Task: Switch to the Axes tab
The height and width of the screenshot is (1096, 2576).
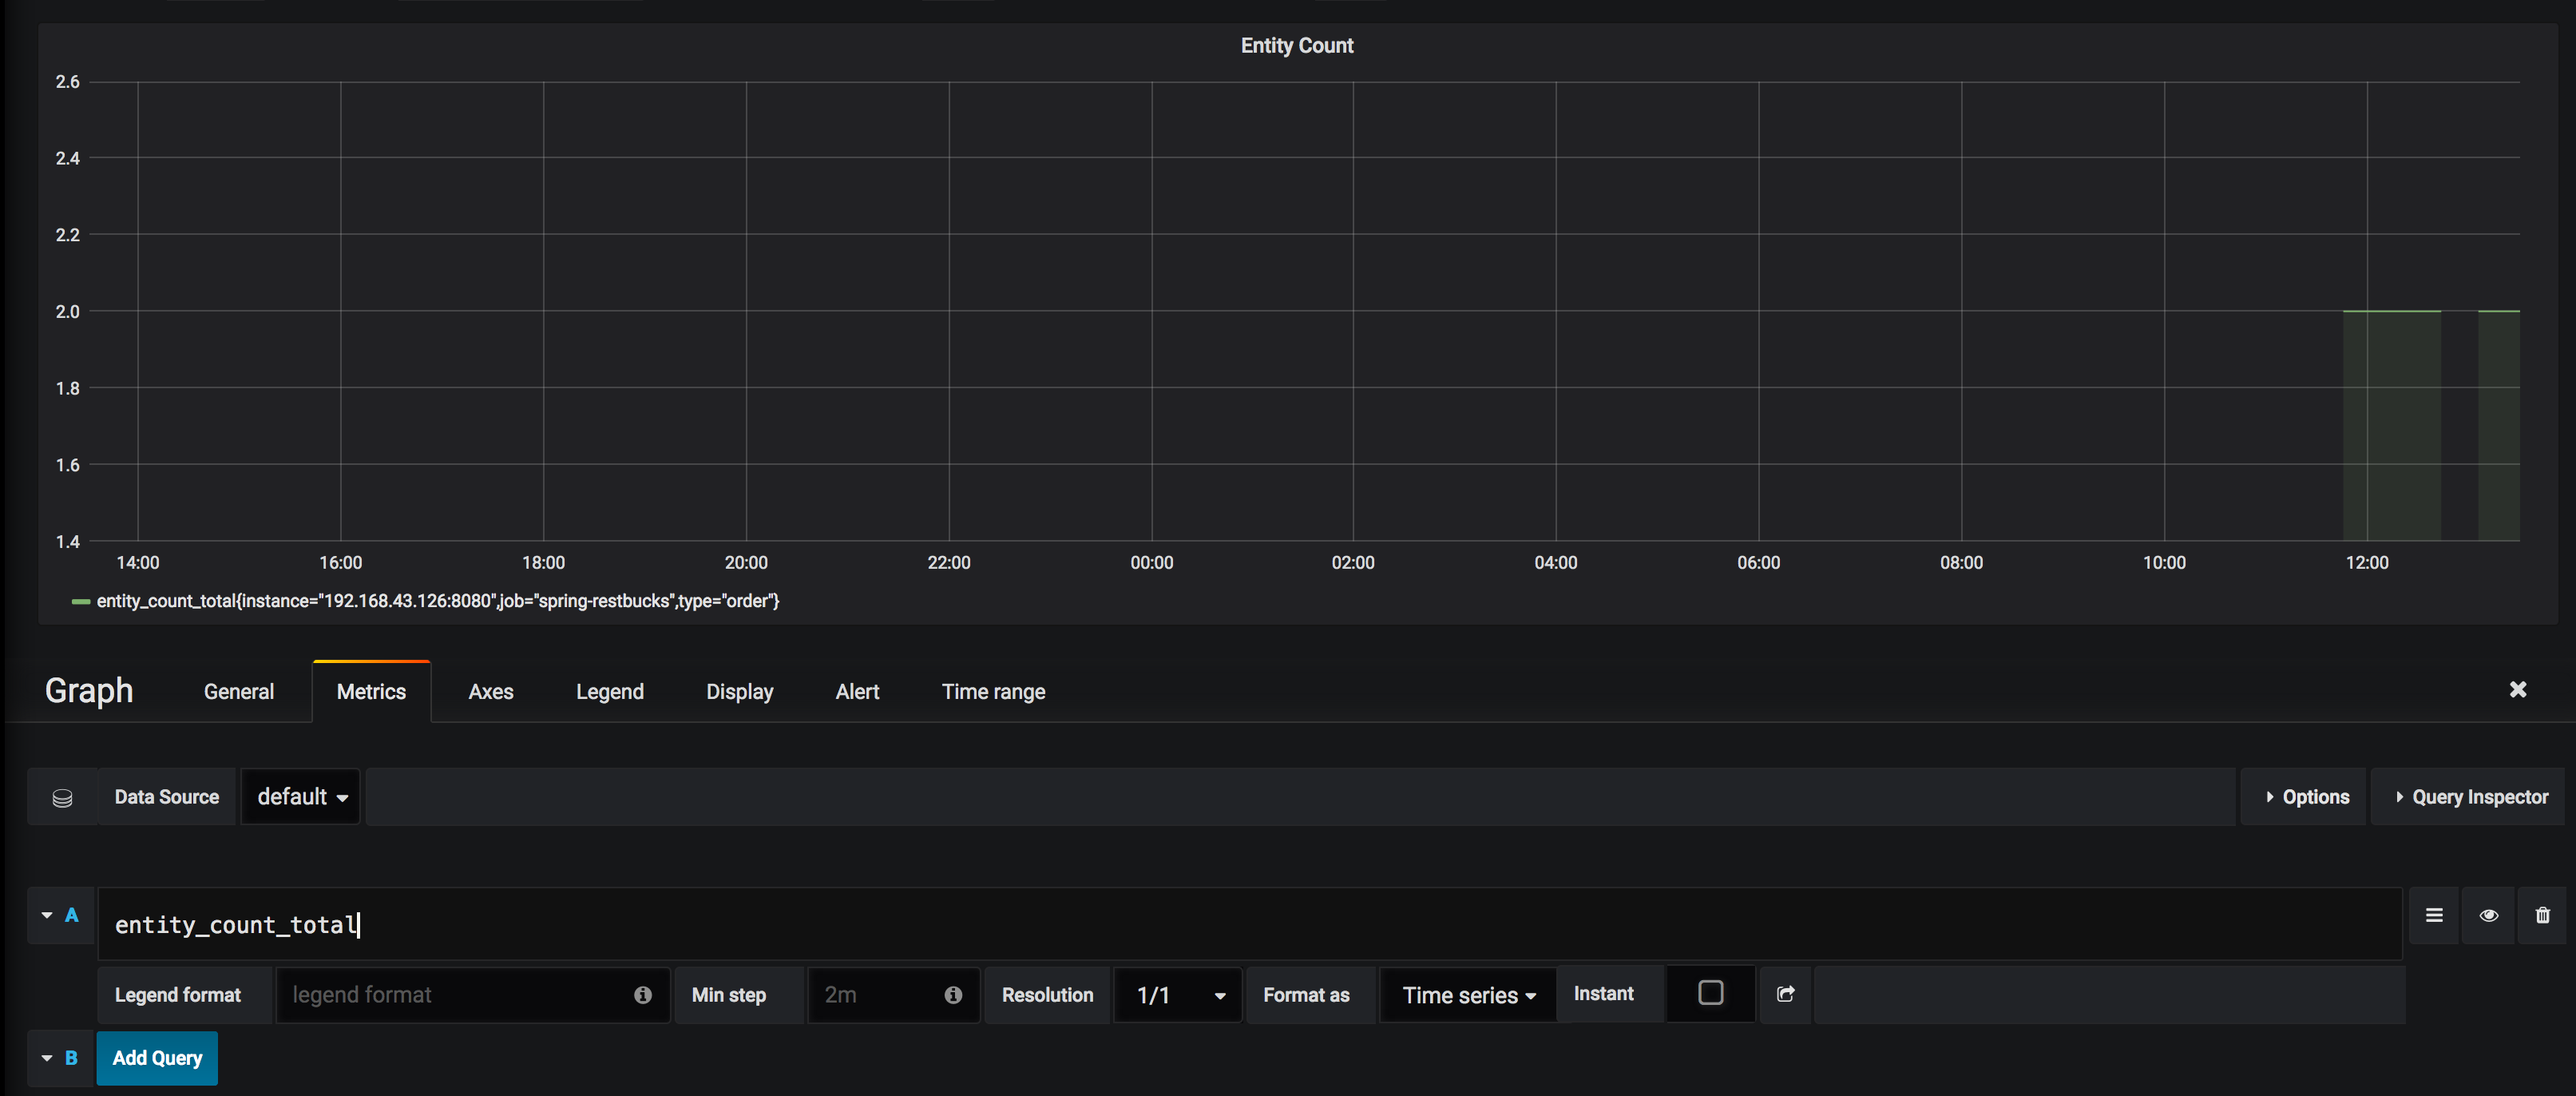Action: pos(491,691)
